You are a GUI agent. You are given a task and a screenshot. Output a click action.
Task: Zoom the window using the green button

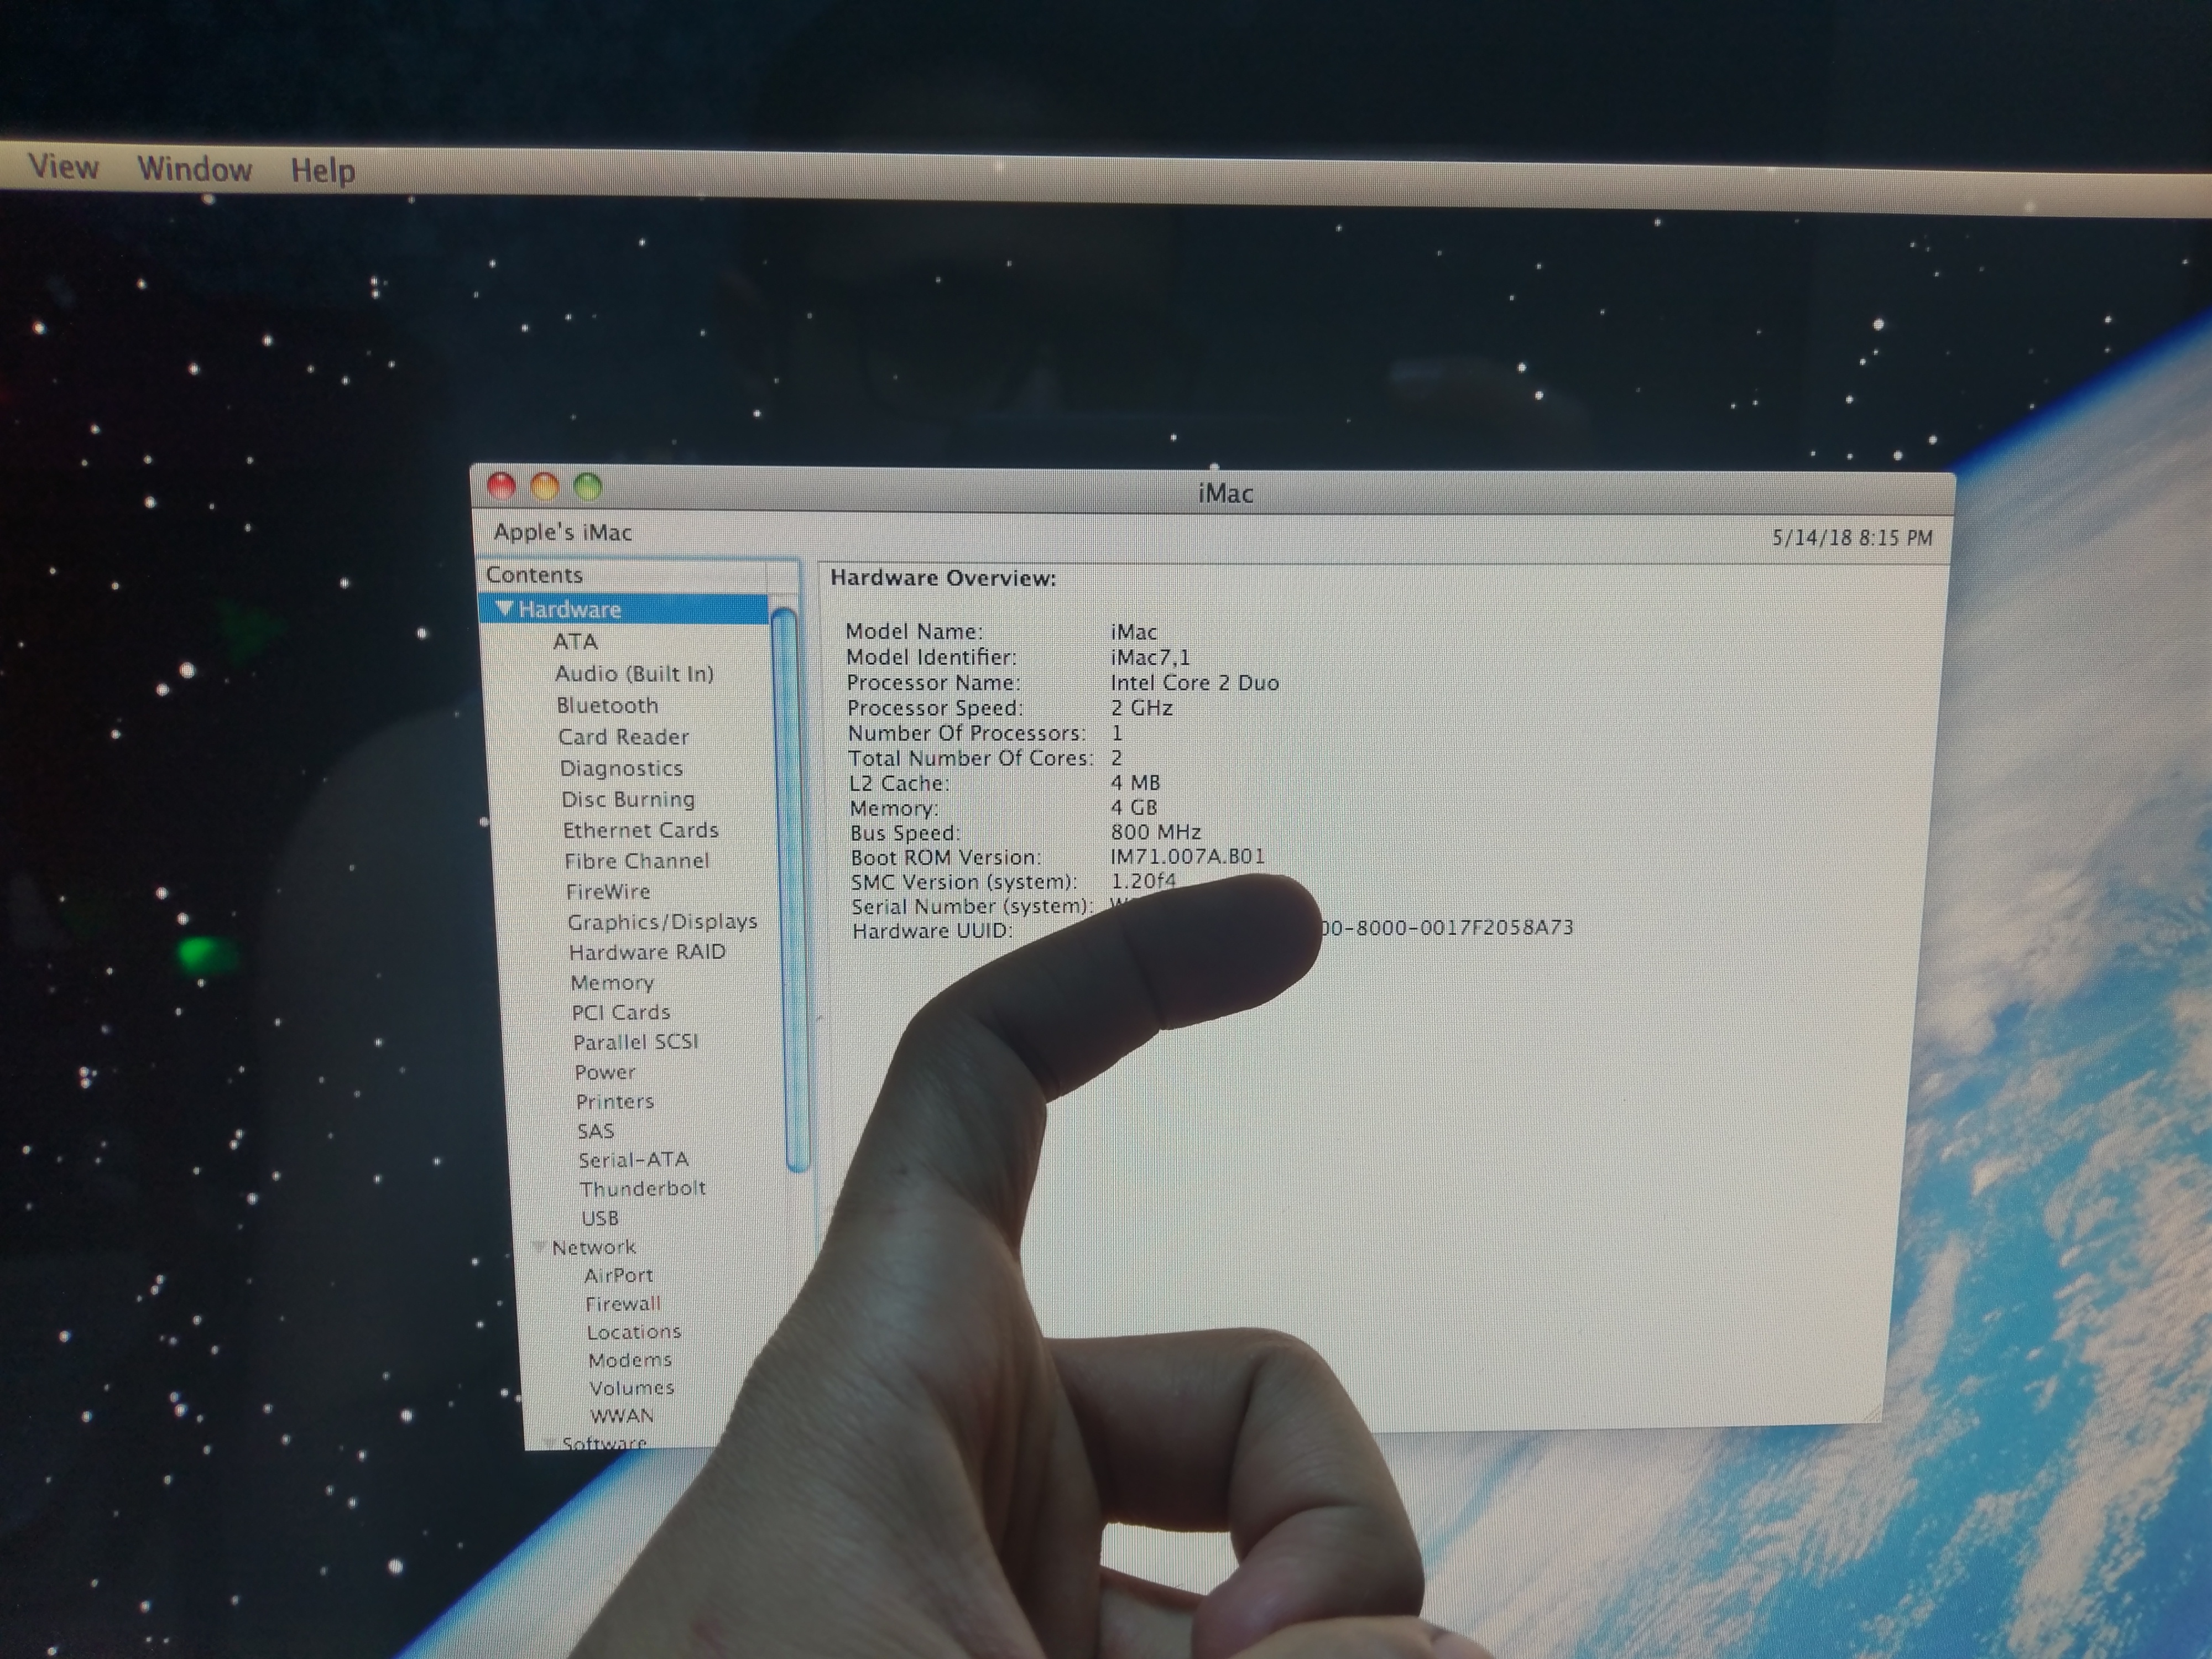click(588, 487)
